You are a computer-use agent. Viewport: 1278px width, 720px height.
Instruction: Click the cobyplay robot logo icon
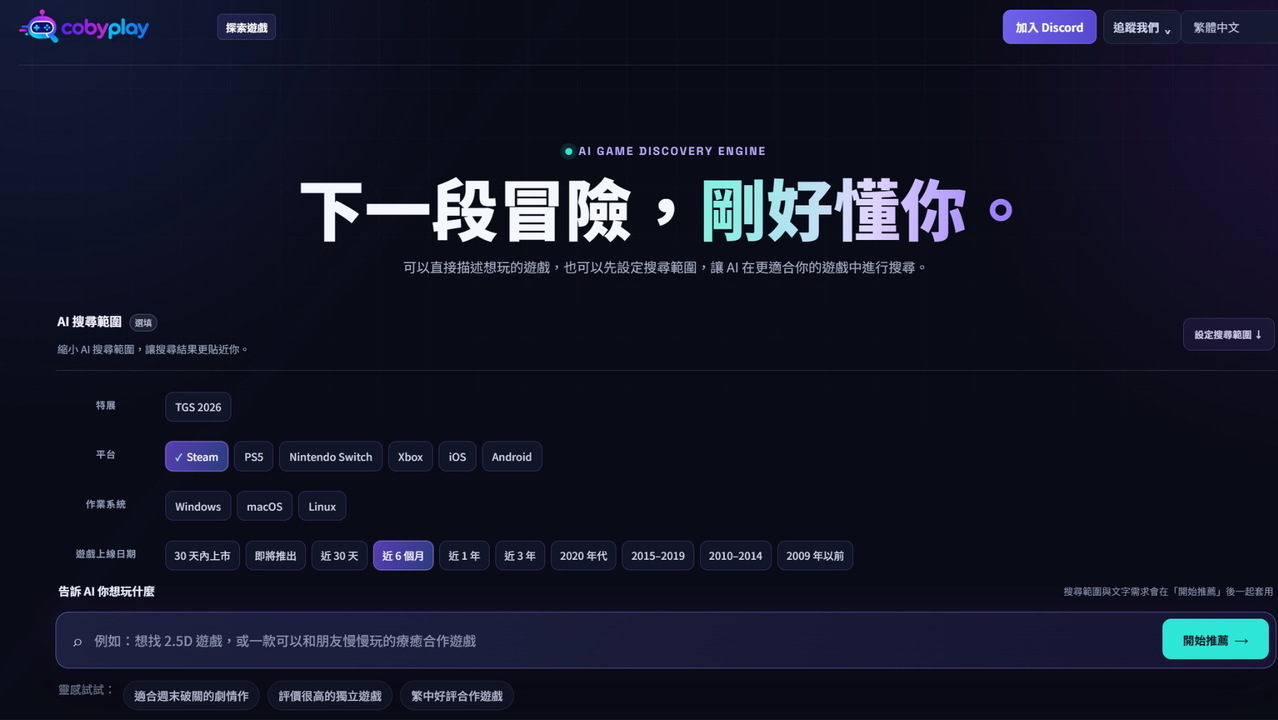pyautogui.click(x=39, y=27)
